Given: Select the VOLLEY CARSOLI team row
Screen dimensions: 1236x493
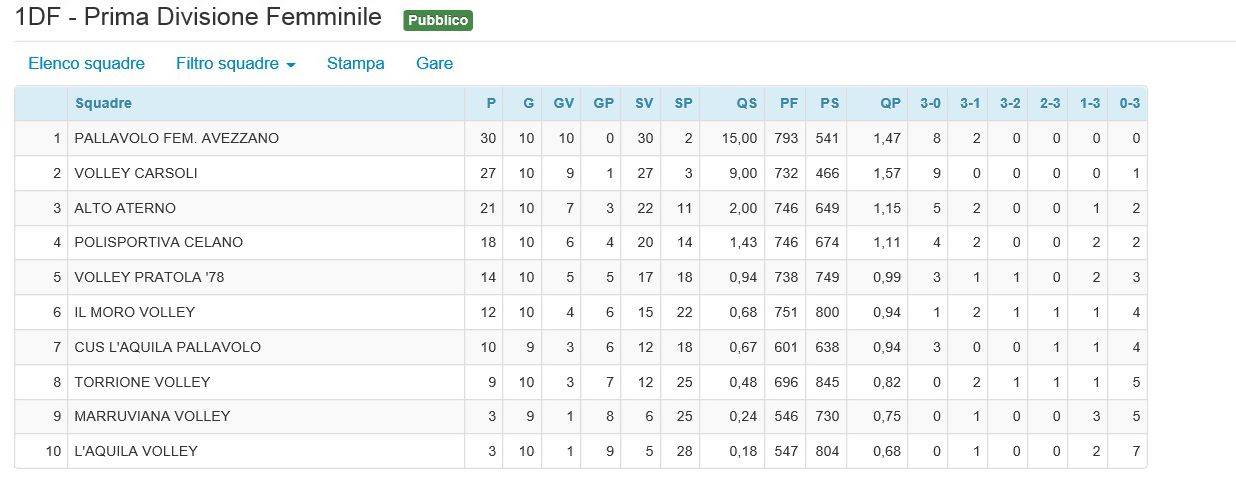Looking at the screenshot, I should (x=581, y=173).
